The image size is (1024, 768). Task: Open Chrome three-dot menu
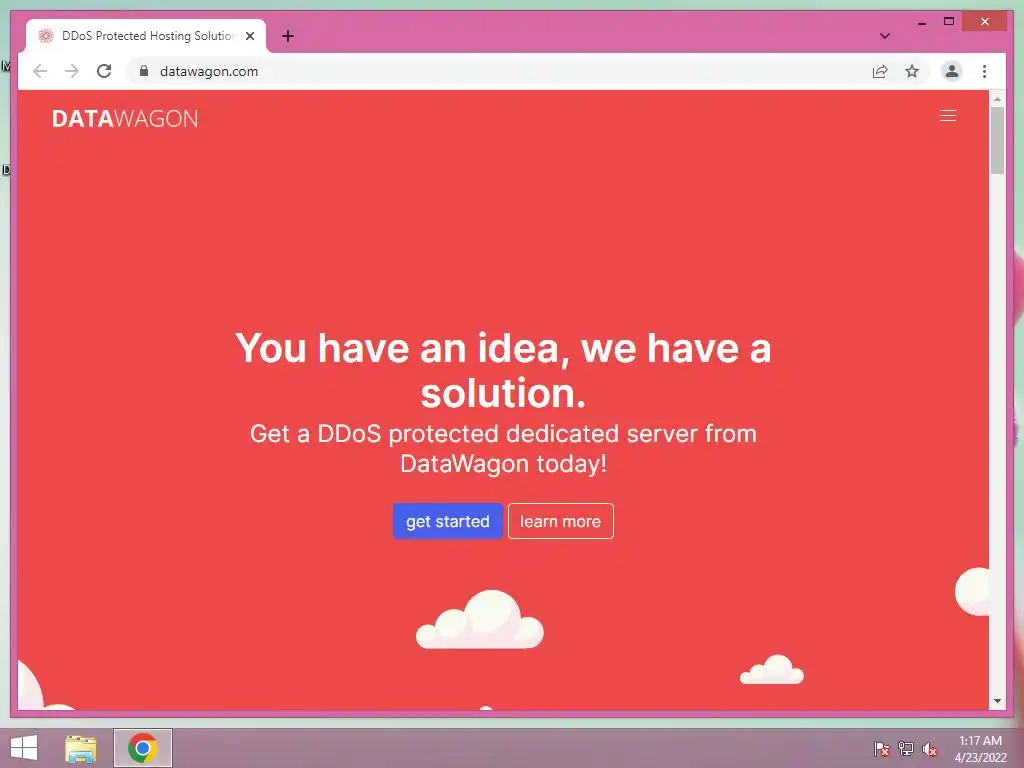[984, 71]
